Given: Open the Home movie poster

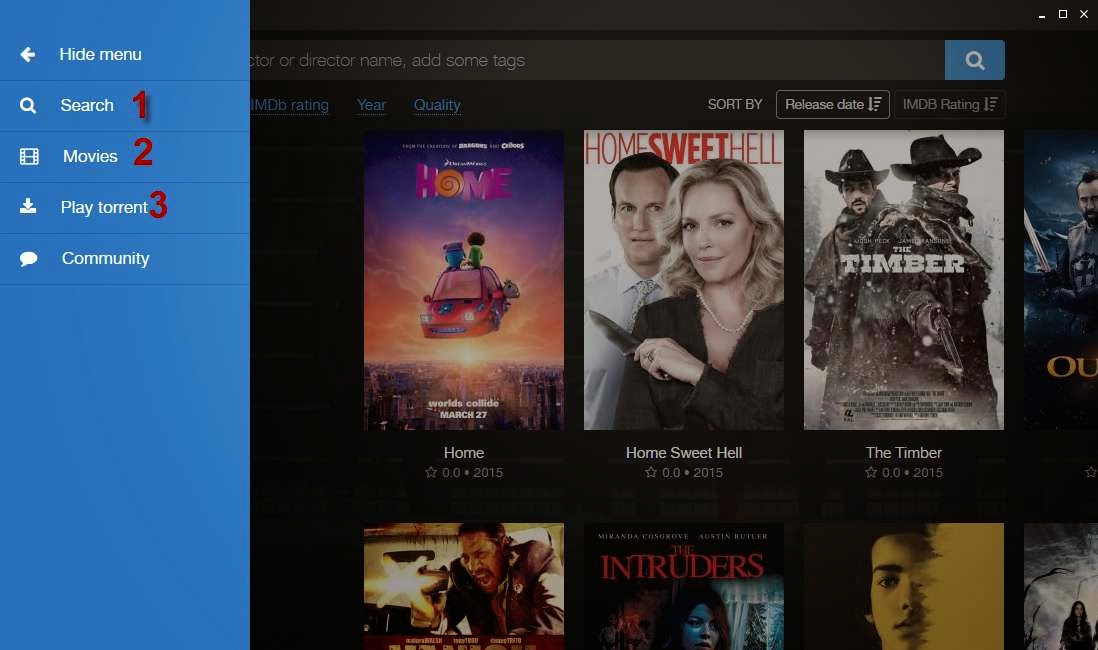Looking at the screenshot, I should click(464, 280).
